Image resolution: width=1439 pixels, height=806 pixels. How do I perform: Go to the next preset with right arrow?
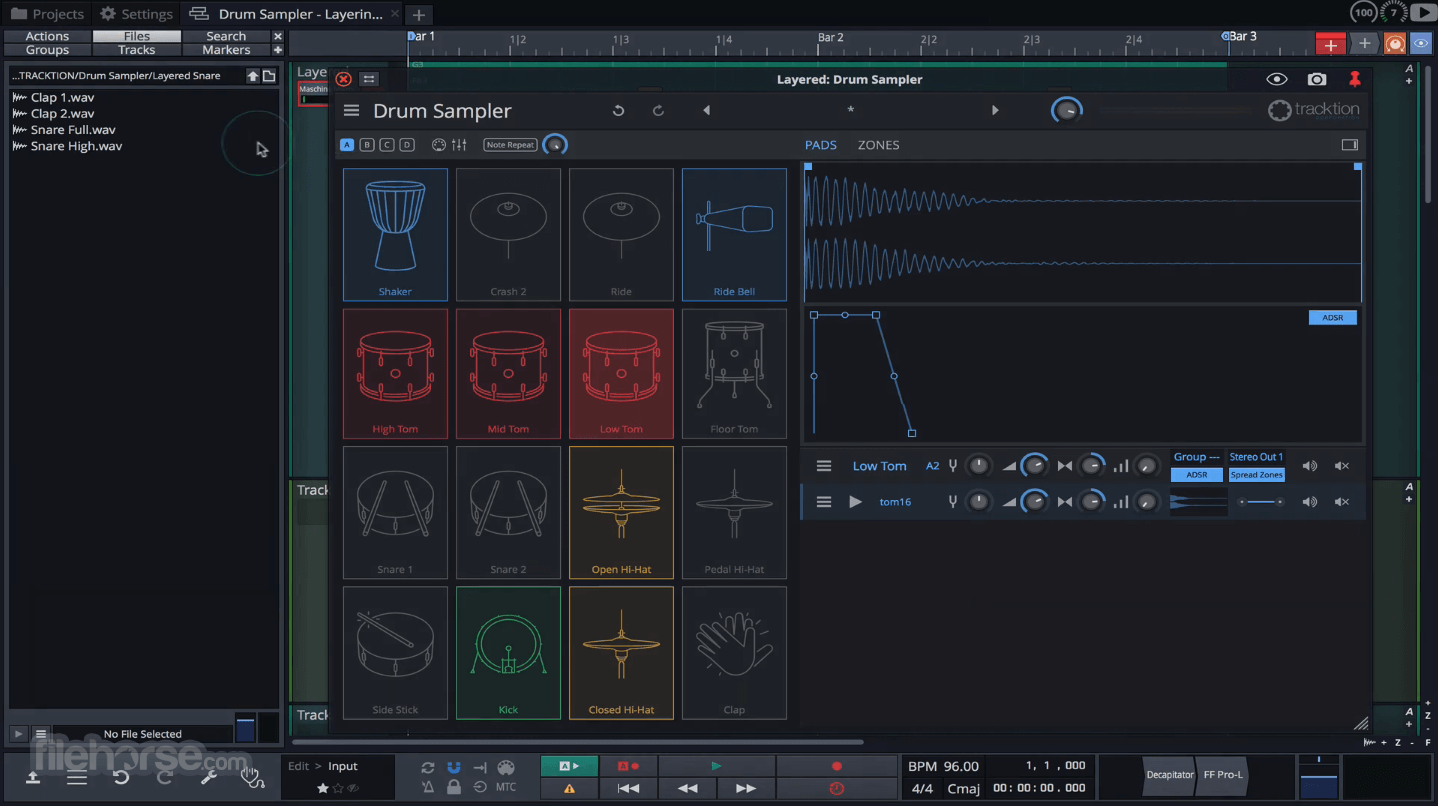pos(995,111)
